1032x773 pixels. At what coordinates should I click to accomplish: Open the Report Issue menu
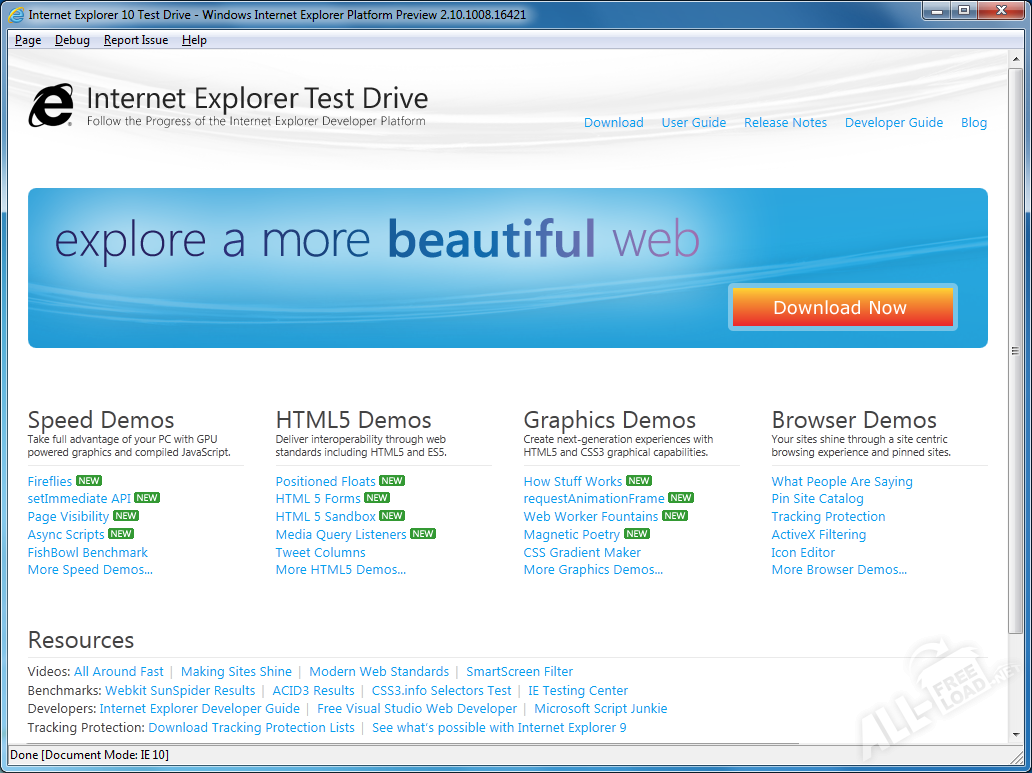(136, 40)
